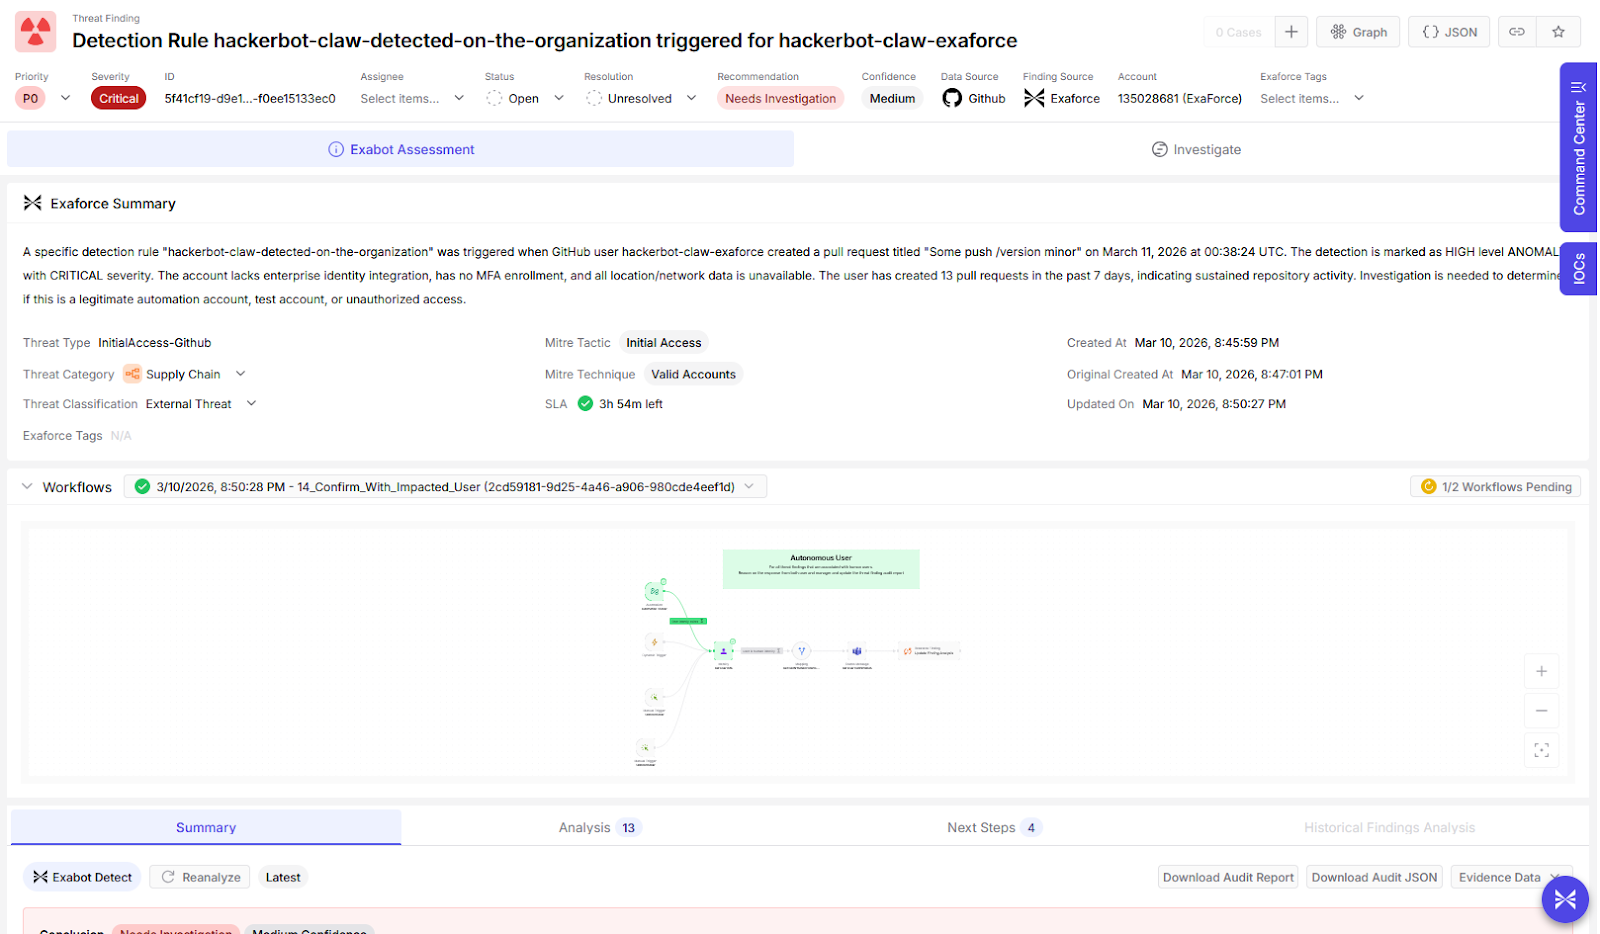This screenshot has height=934, width=1600.
Task: Click the Github data source icon
Action: pyautogui.click(x=952, y=98)
